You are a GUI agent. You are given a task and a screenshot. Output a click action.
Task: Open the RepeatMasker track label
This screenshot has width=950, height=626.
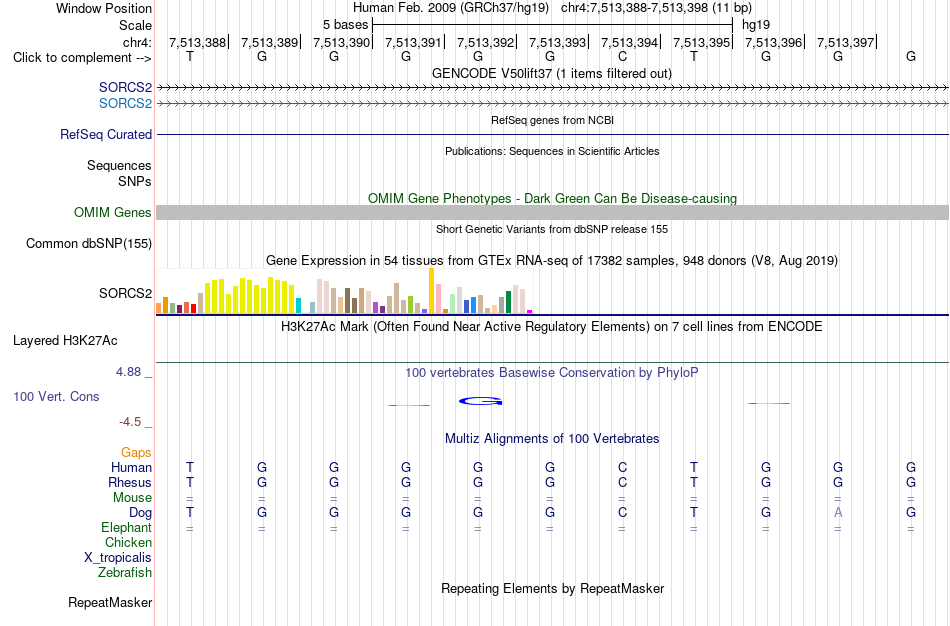tap(110, 602)
